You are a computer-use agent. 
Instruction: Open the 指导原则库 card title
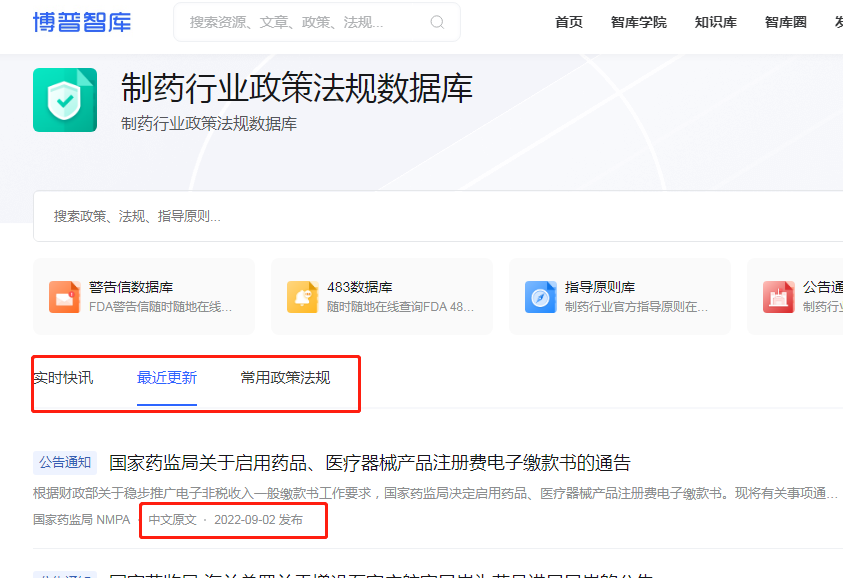click(600, 287)
